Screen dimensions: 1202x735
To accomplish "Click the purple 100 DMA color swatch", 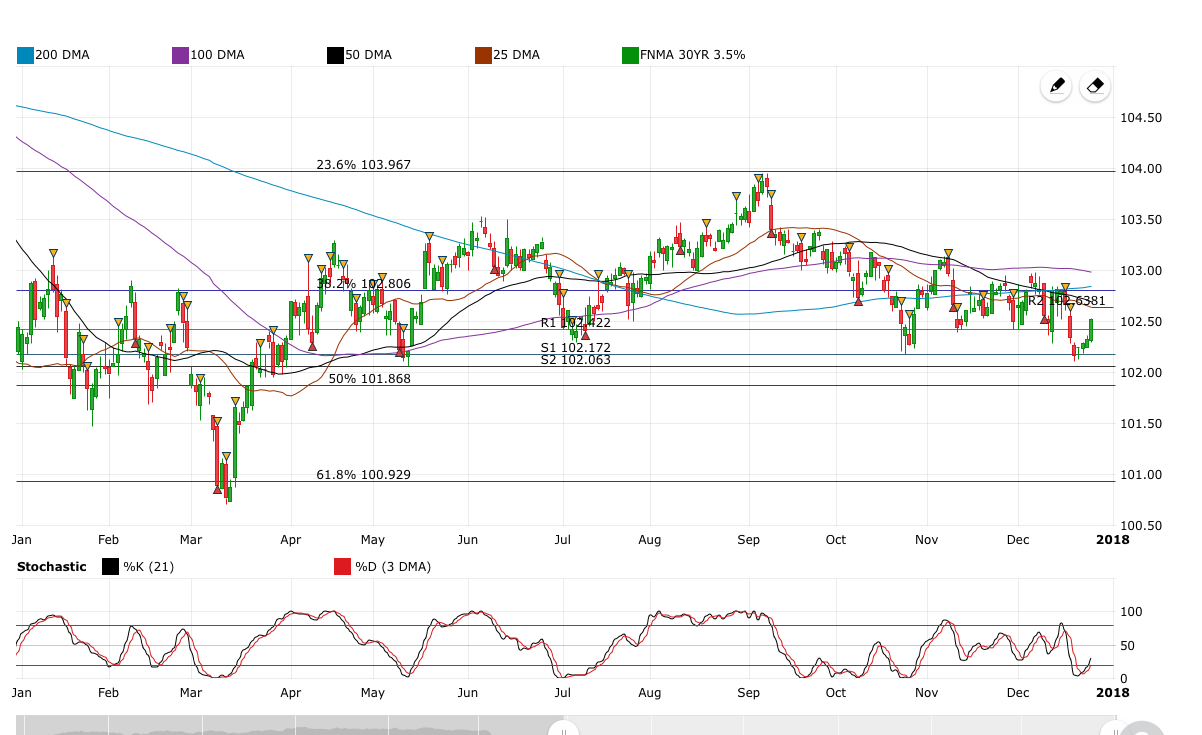I will click(x=181, y=55).
